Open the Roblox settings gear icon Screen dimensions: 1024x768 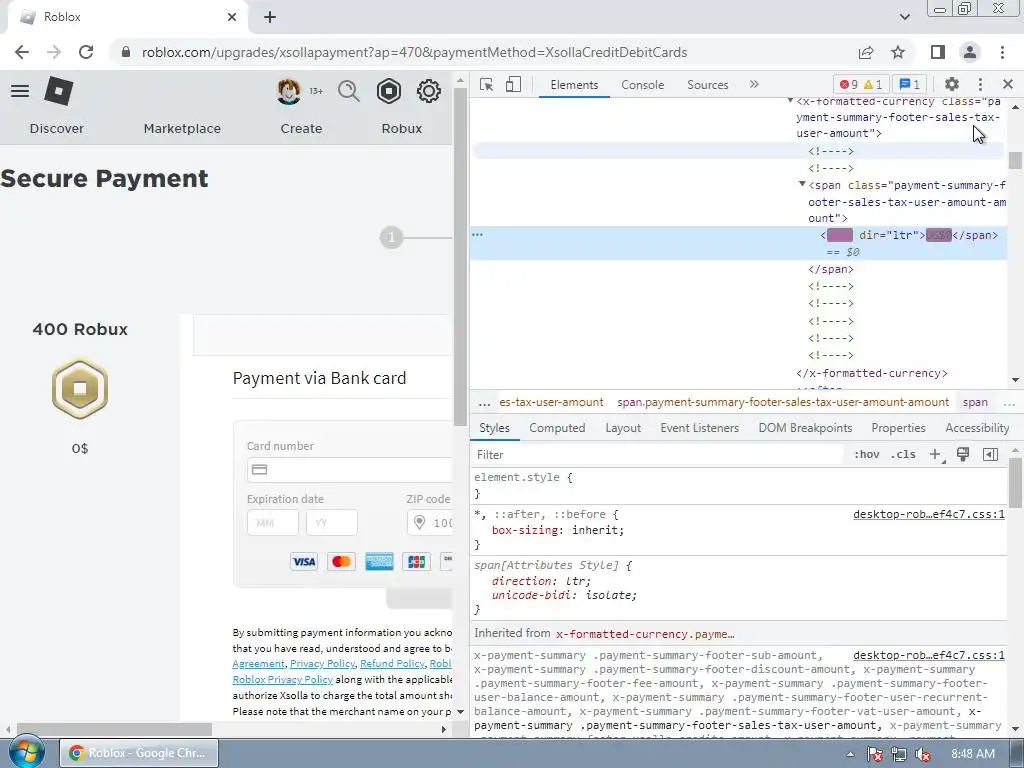(x=428, y=91)
